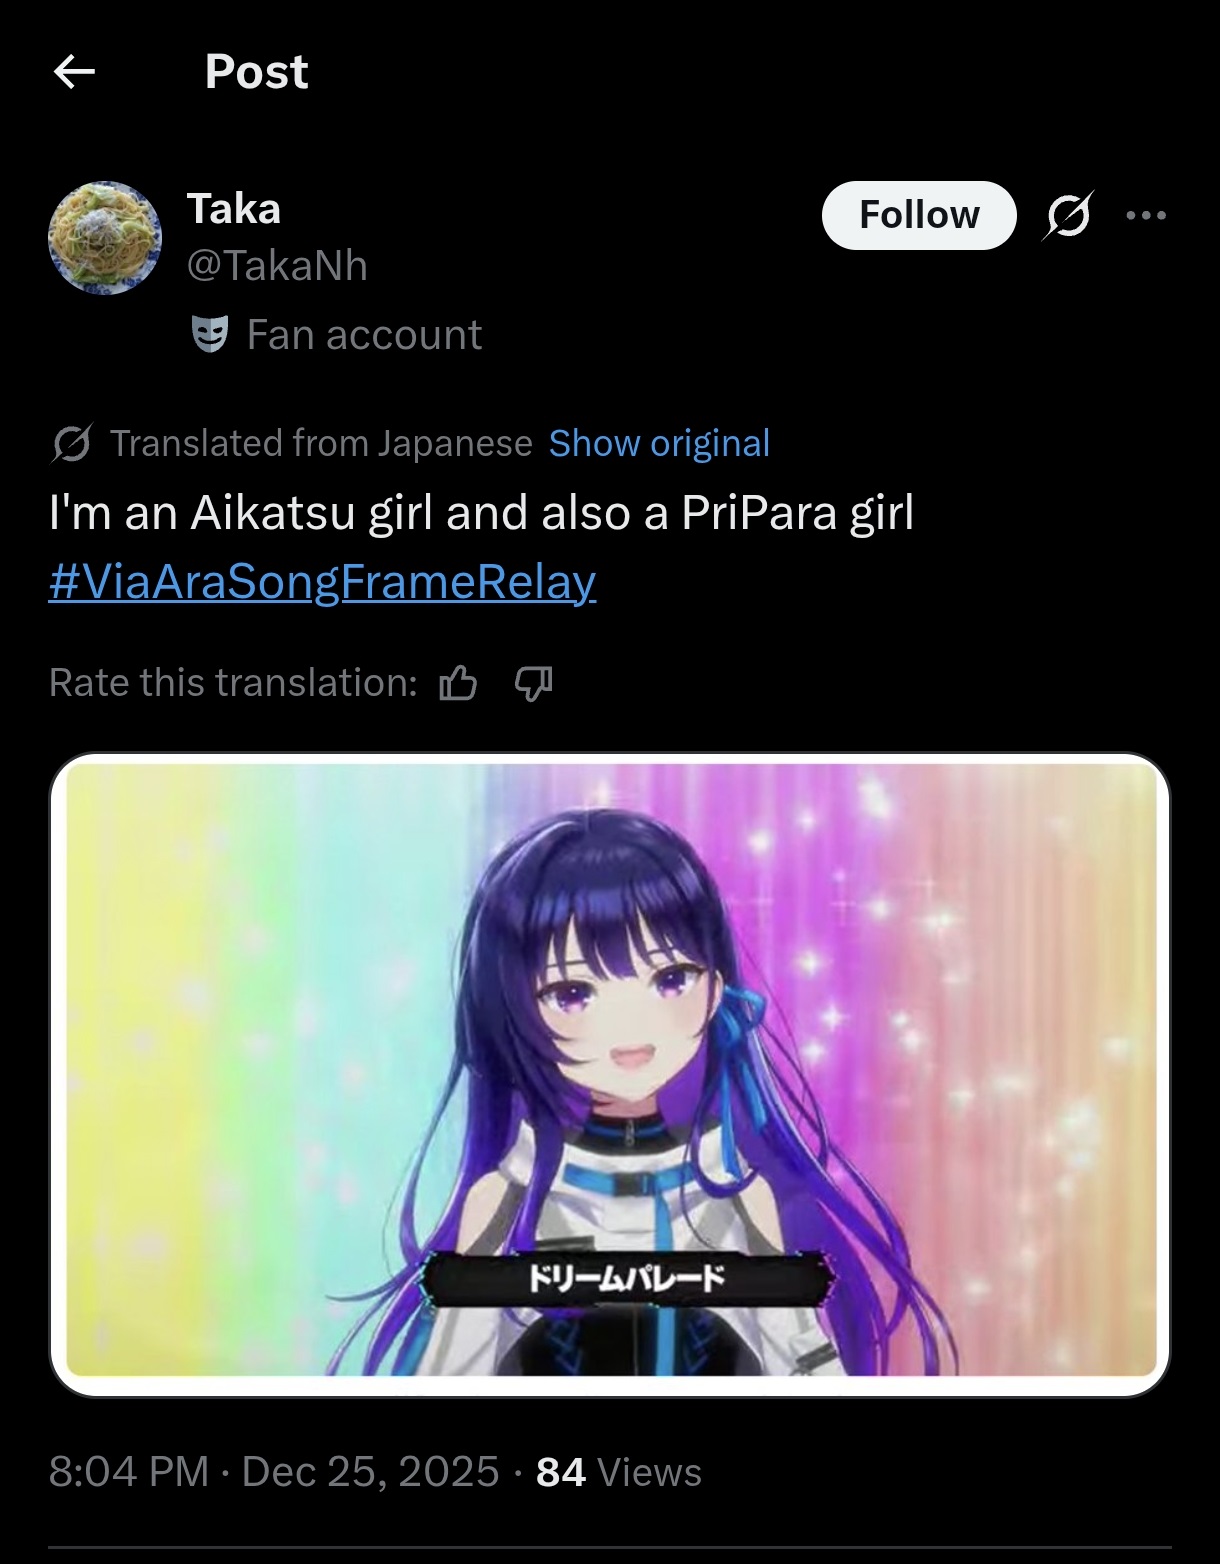Open the Fan account label info
1220x1564 pixels.
pyautogui.click(x=364, y=335)
